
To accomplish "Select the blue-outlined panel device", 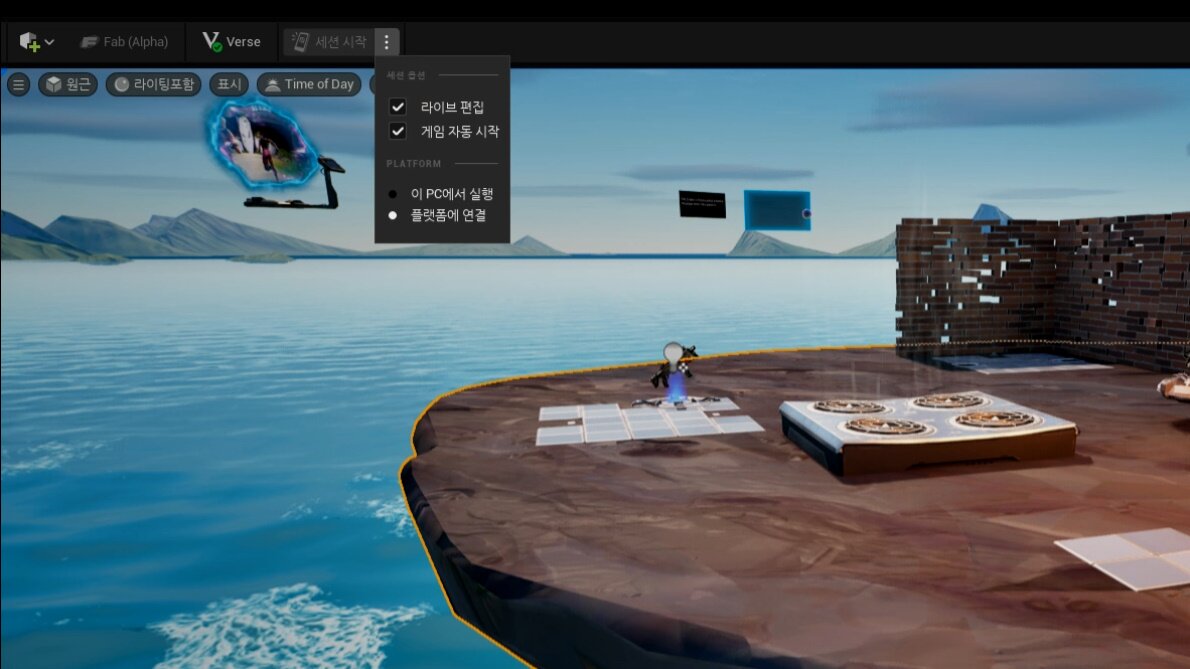I will pyautogui.click(x=776, y=210).
